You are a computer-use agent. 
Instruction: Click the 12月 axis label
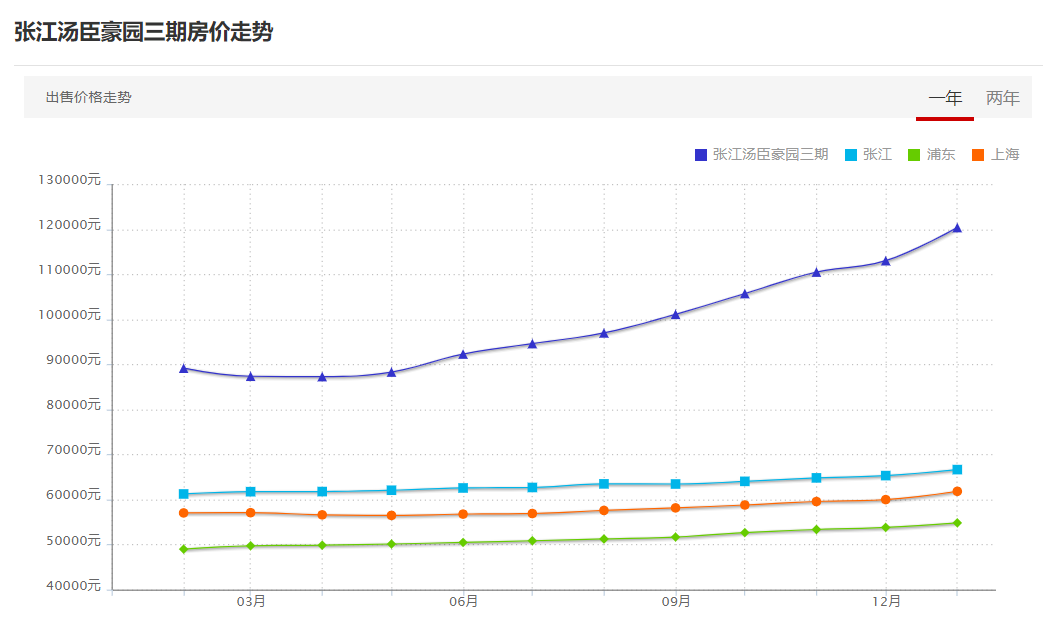coord(886,602)
